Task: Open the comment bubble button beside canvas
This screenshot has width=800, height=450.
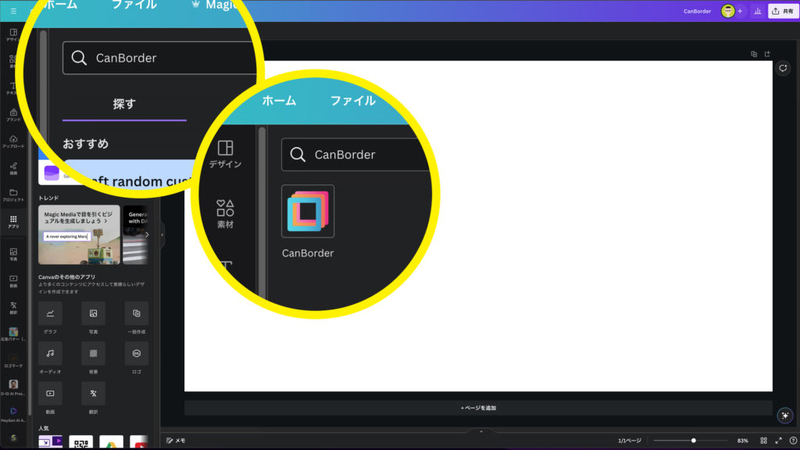Action: click(x=783, y=68)
